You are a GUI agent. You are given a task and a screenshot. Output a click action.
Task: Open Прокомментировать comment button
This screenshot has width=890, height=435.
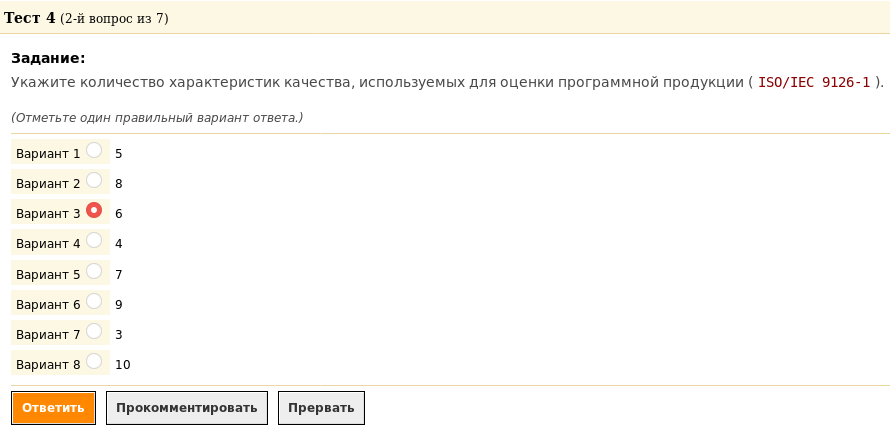187,408
